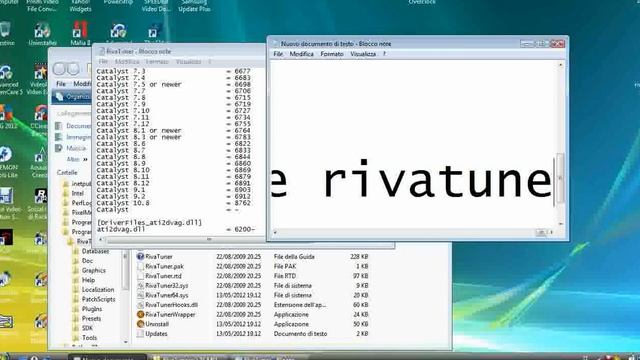Open Modifica menu in Nuovo documento Notepad

pyautogui.click(x=302, y=54)
